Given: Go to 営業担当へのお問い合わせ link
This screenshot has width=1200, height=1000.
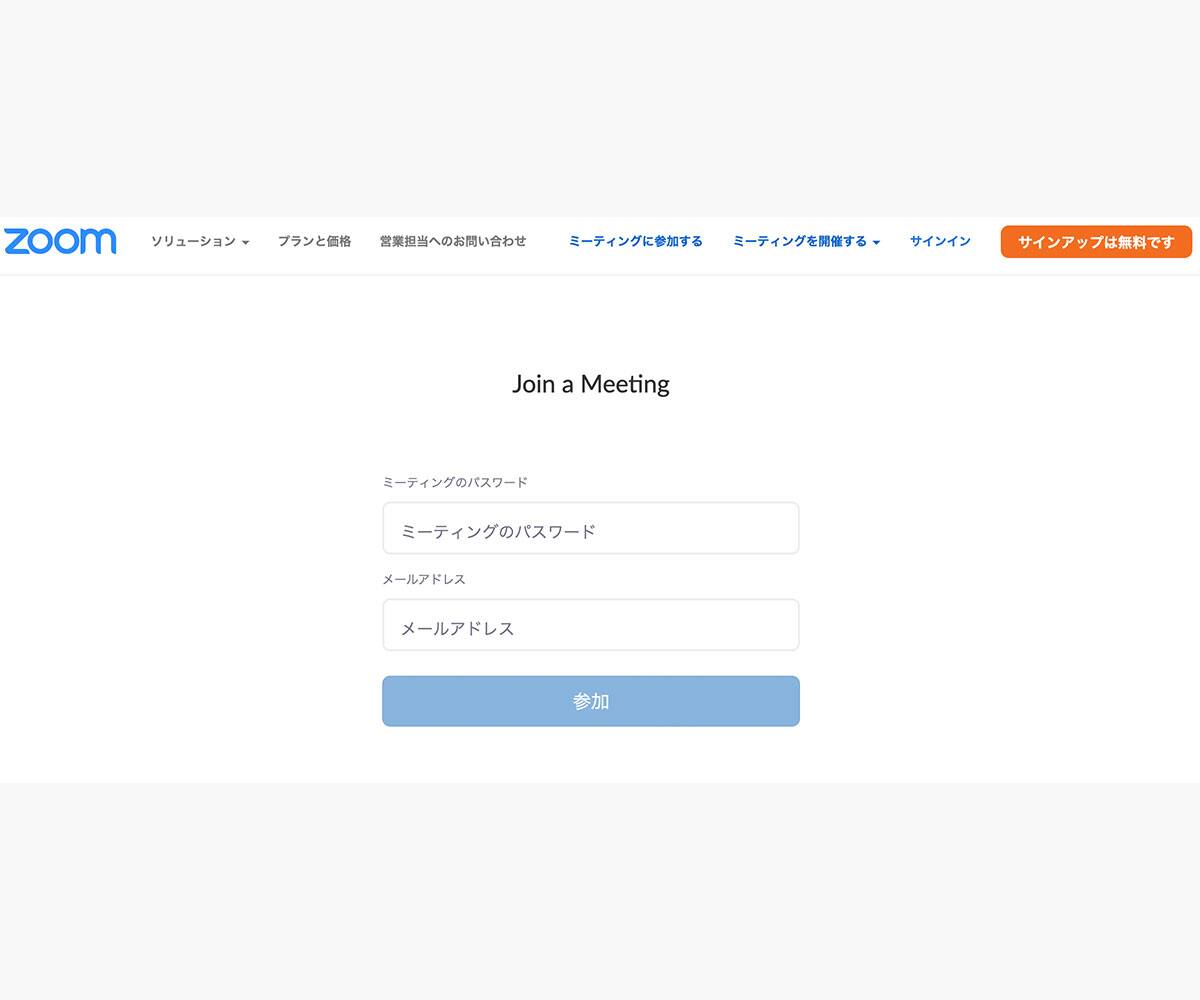Looking at the screenshot, I should pos(452,241).
